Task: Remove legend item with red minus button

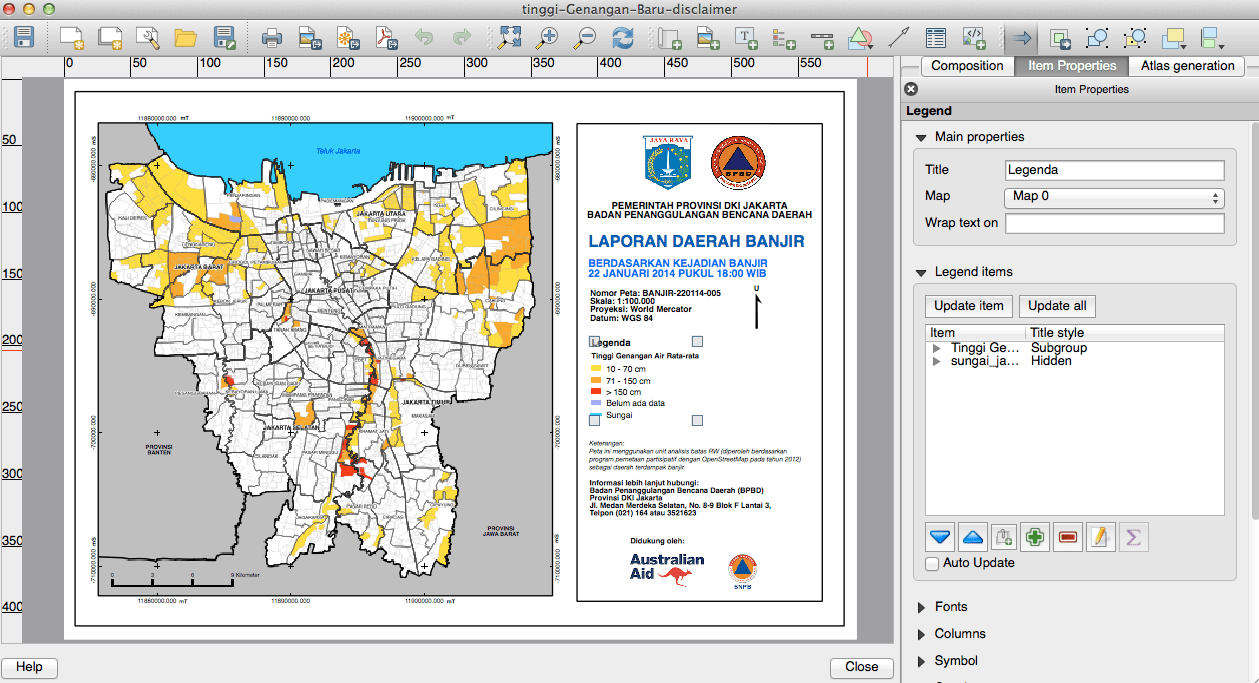Action: [1067, 537]
